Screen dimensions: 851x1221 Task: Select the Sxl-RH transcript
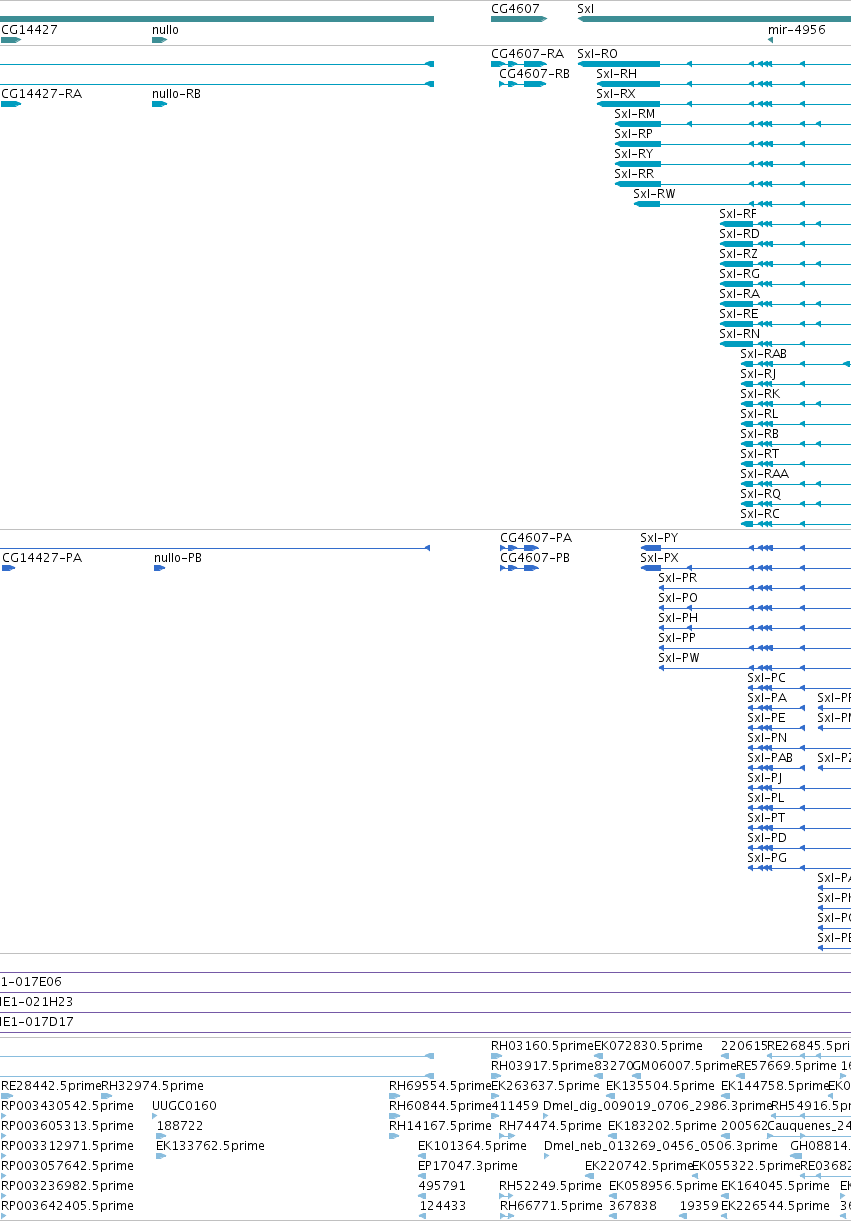616,74
